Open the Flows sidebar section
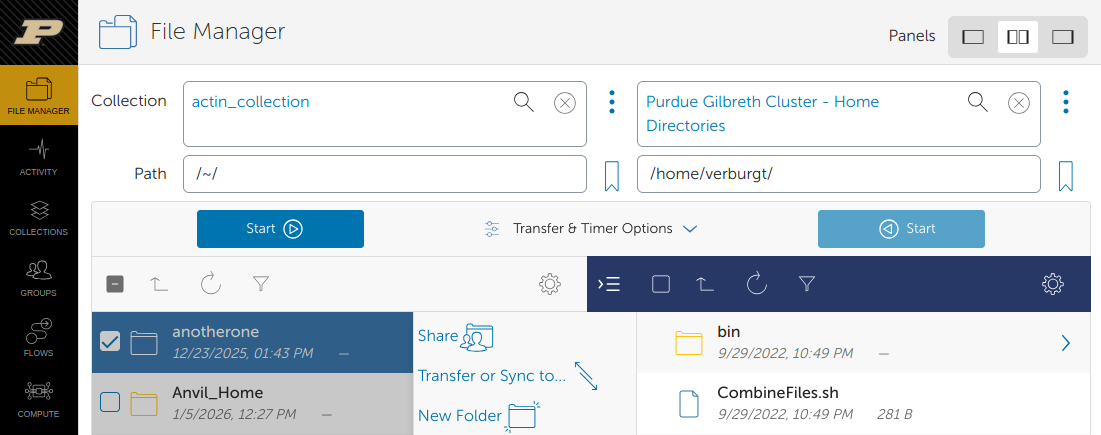The image size is (1101, 435). coord(39,339)
